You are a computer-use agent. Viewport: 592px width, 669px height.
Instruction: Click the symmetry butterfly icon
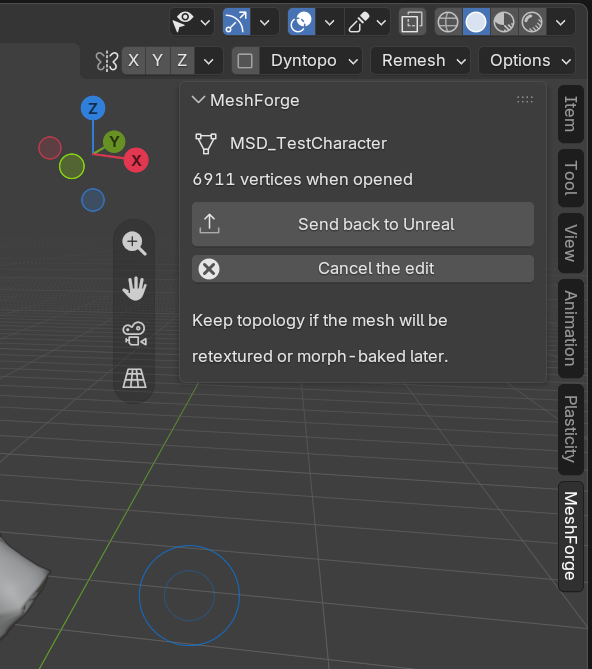(107, 61)
